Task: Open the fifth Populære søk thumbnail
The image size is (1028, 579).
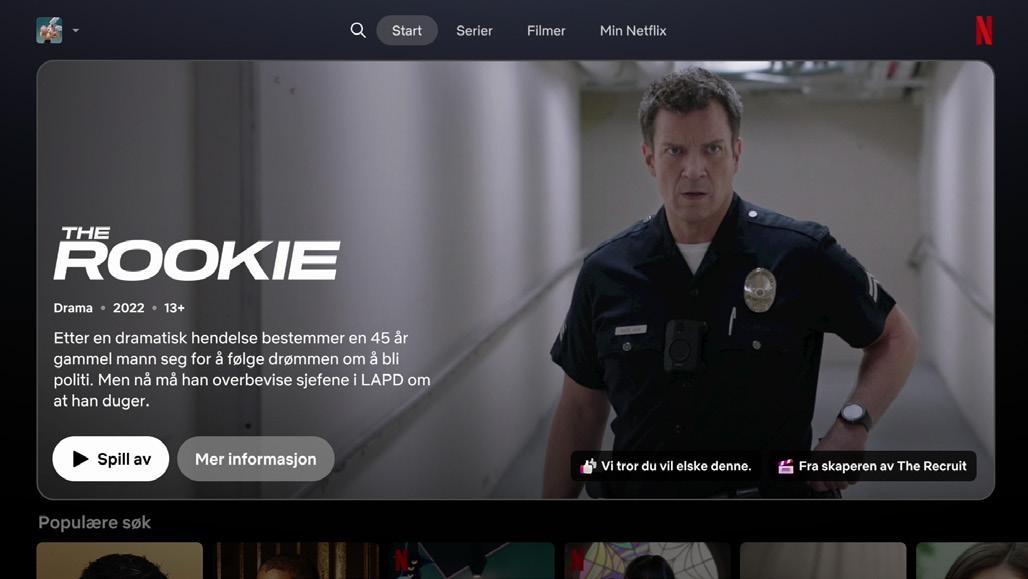Action: [823, 561]
